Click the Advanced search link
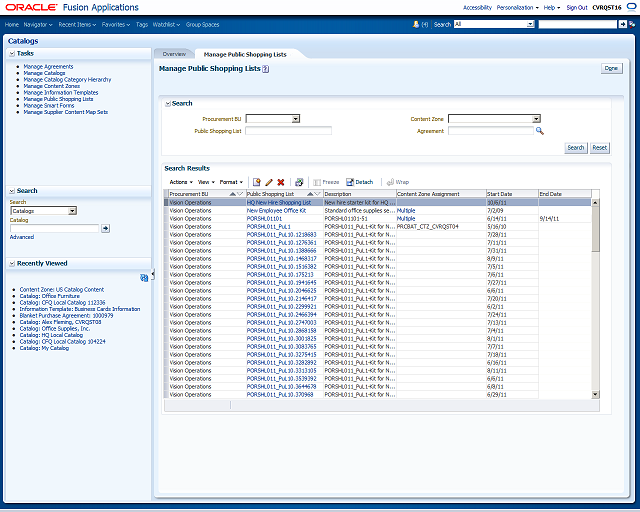Viewport: 640px width, 512px height. [x=22, y=237]
